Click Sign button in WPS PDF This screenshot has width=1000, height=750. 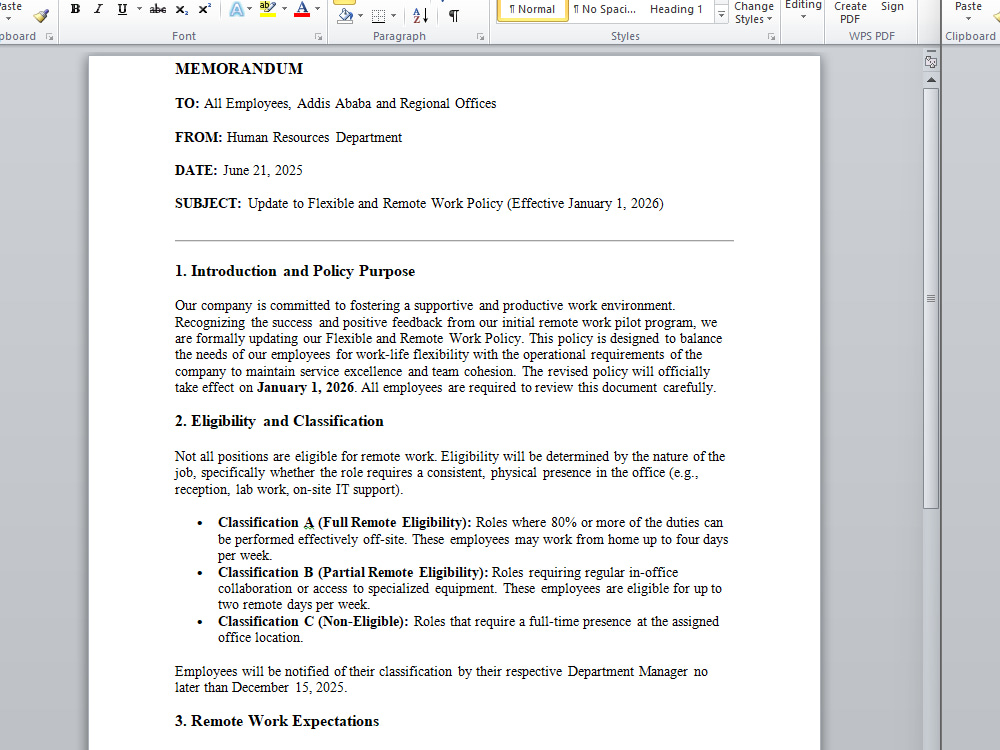point(892,8)
